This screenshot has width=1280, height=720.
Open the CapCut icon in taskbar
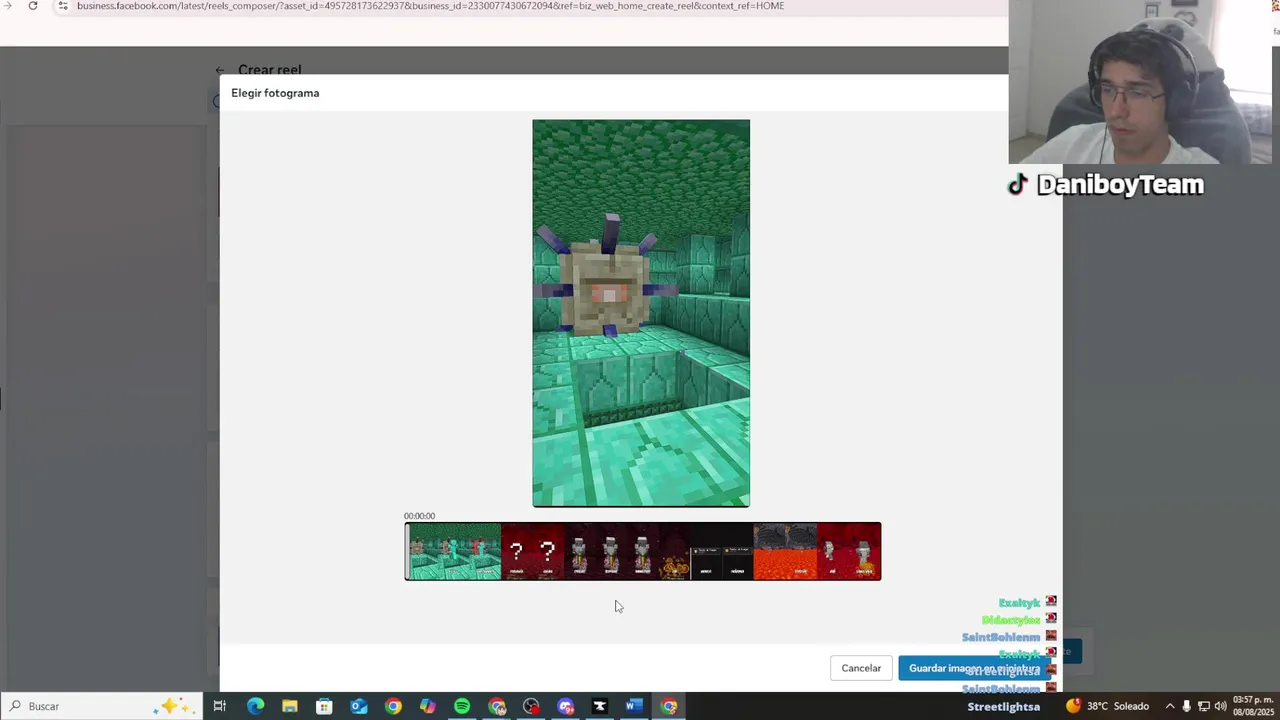599,706
